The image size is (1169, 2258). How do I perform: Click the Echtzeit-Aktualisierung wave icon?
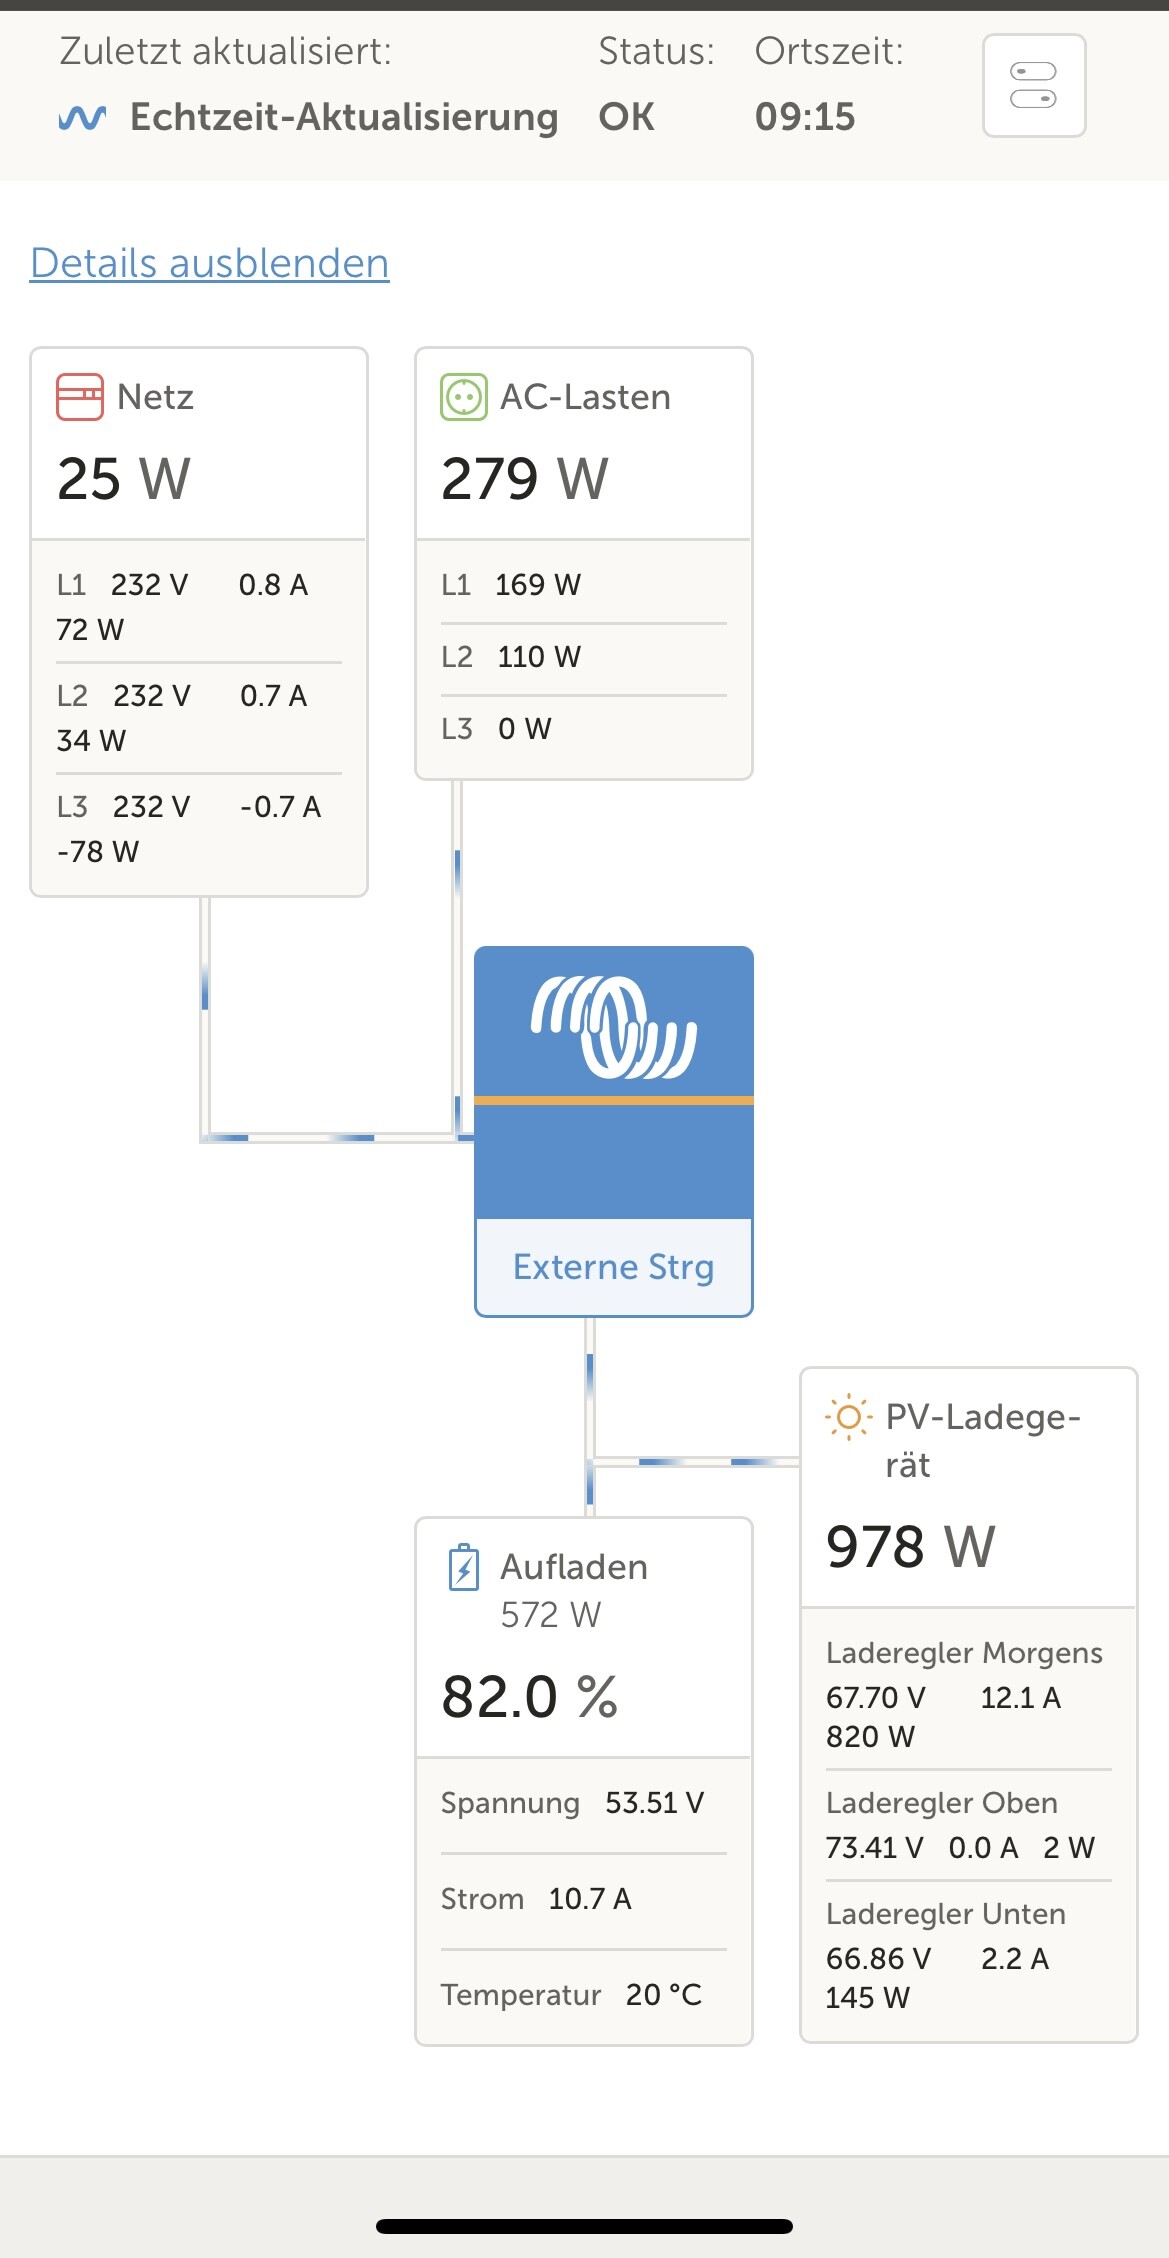tap(82, 118)
